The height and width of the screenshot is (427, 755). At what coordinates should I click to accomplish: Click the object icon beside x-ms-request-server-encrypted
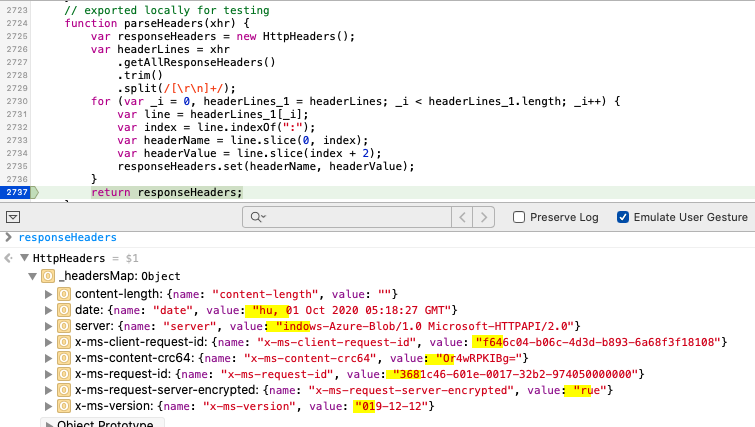[64, 390]
